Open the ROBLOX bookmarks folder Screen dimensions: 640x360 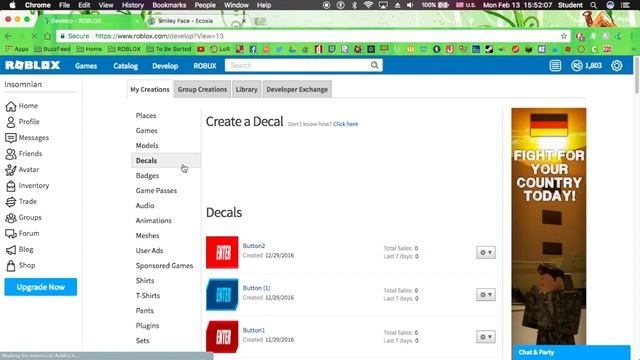124,49
